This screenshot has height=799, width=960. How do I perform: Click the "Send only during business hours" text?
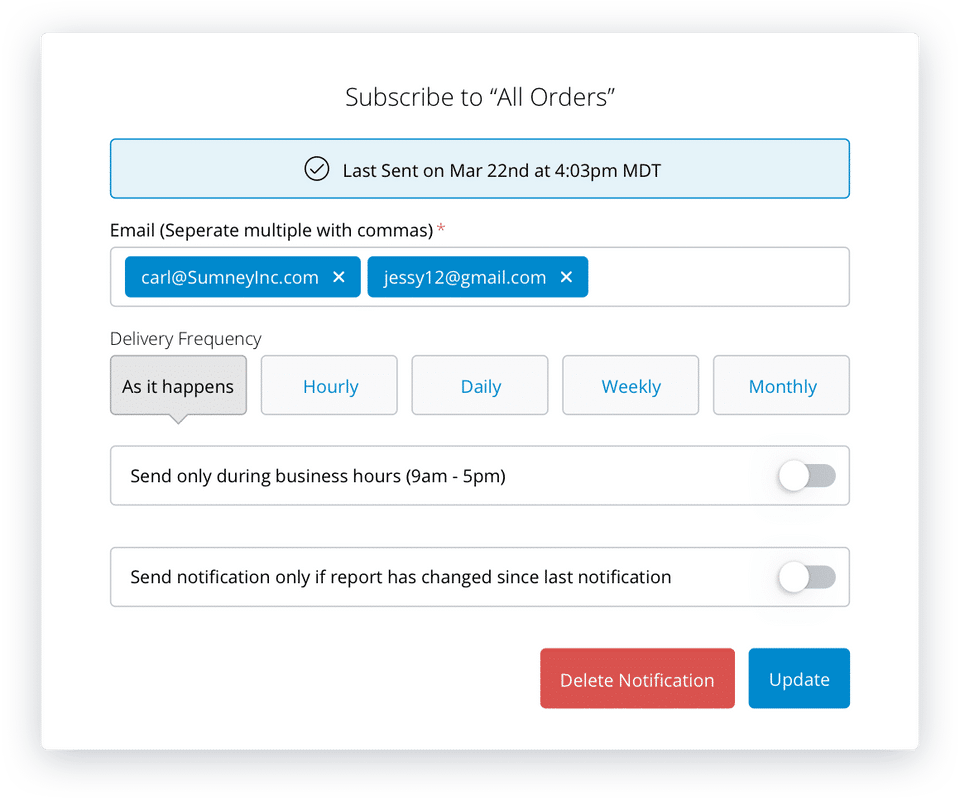coord(318,476)
